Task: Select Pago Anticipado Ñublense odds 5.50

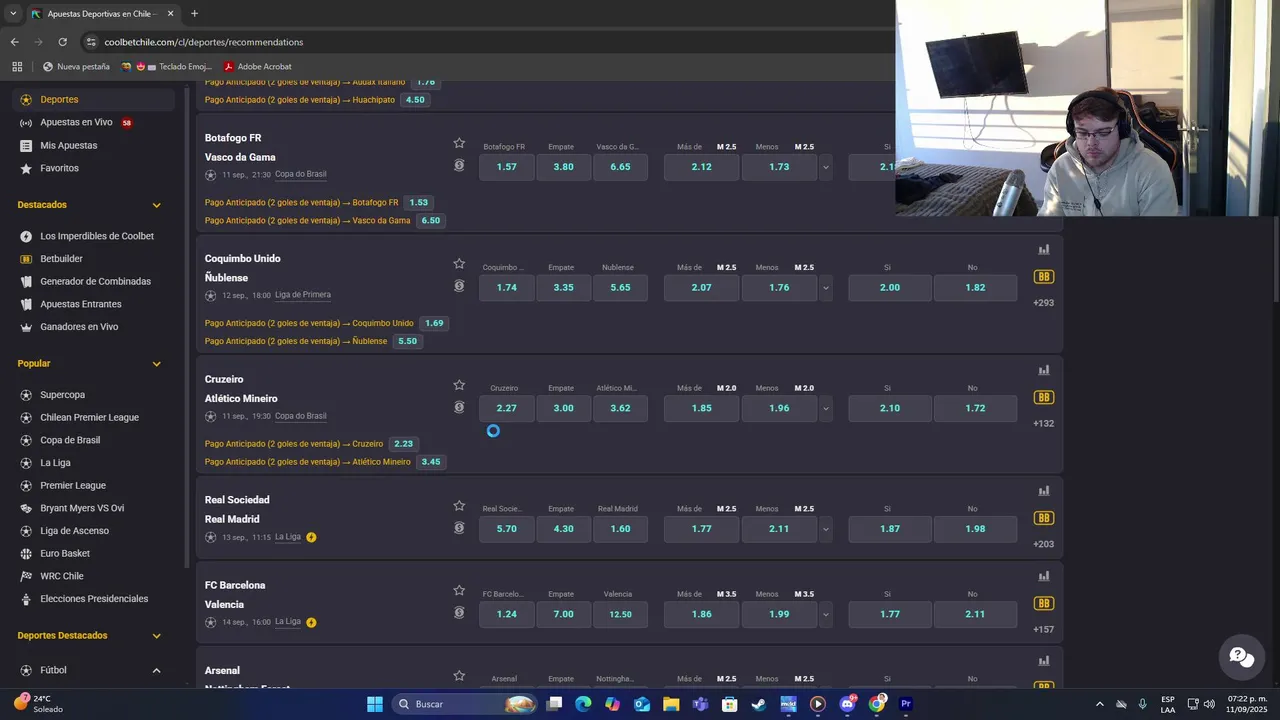Action: pyautogui.click(x=407, y=341)
